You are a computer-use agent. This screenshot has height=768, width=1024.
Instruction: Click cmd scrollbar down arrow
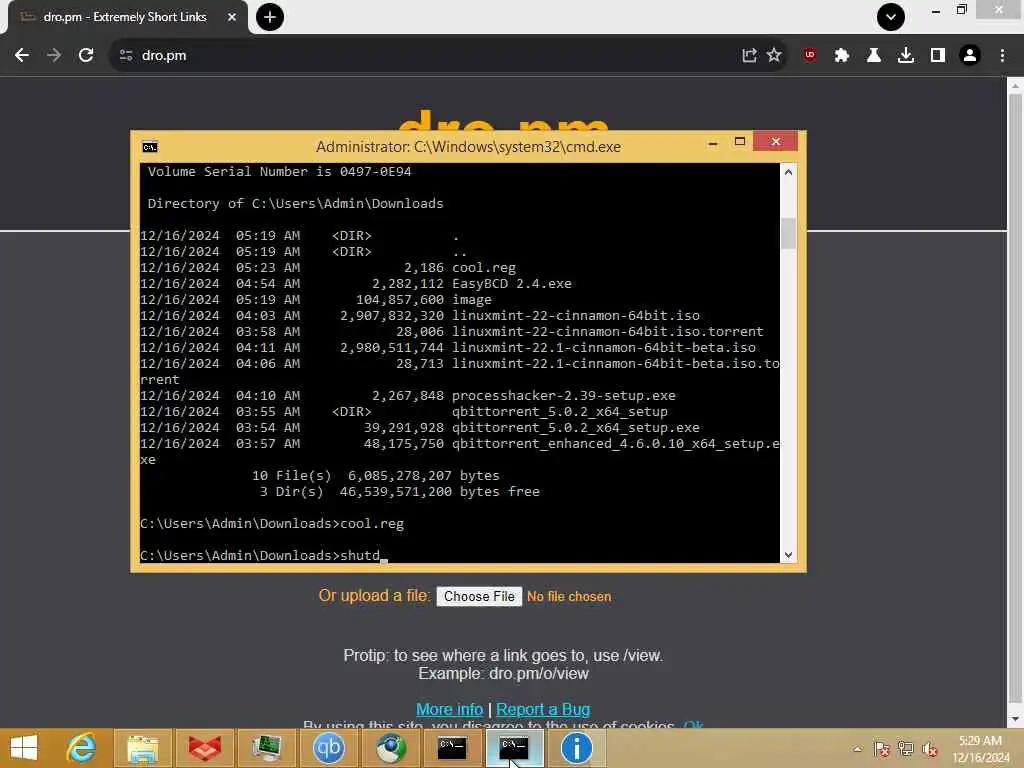point(788,554)
